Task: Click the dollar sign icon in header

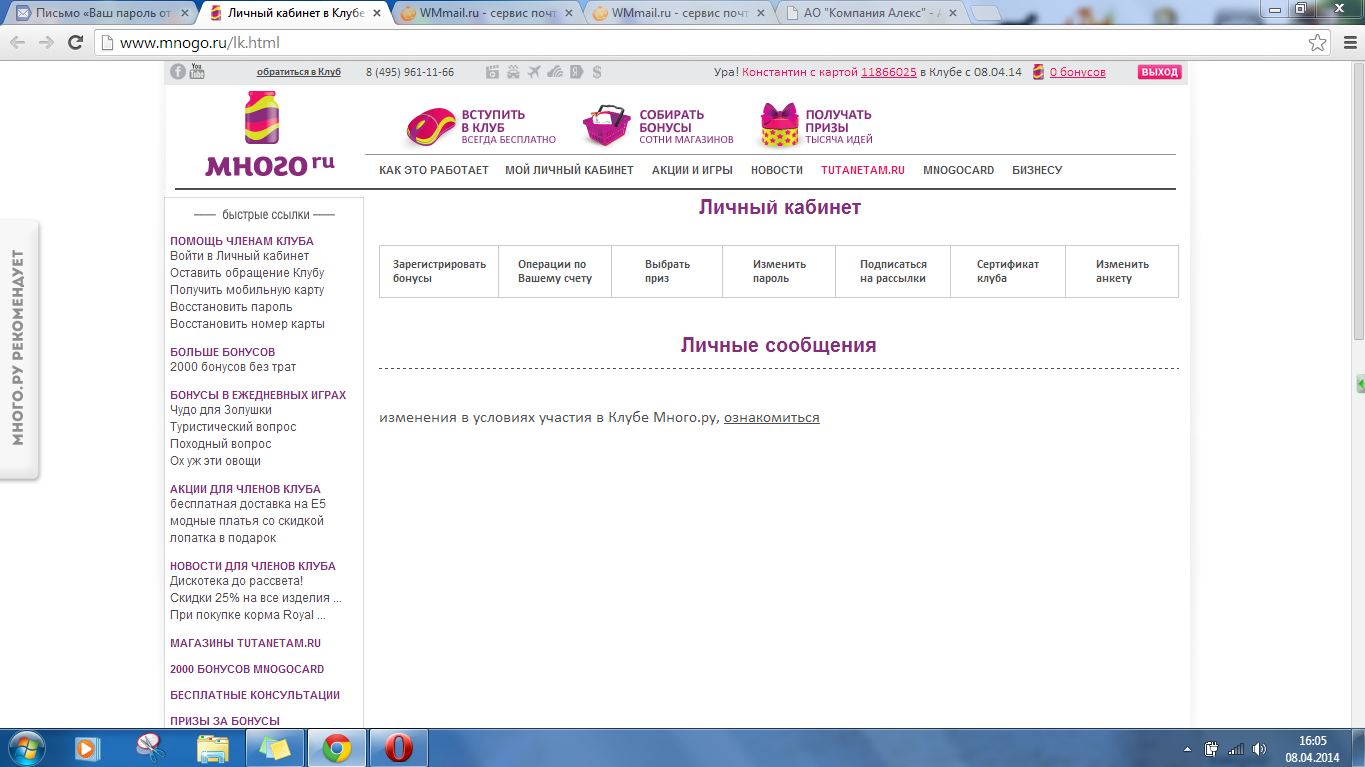Action: pos(597,72)
